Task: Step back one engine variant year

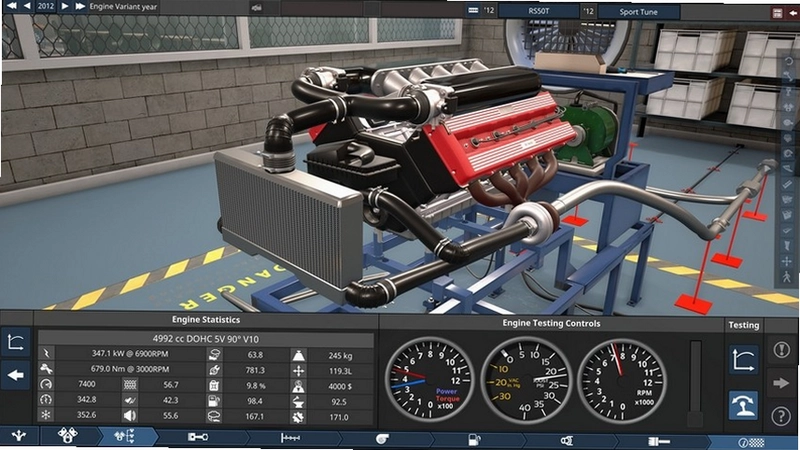Action: tap(27, 6)
